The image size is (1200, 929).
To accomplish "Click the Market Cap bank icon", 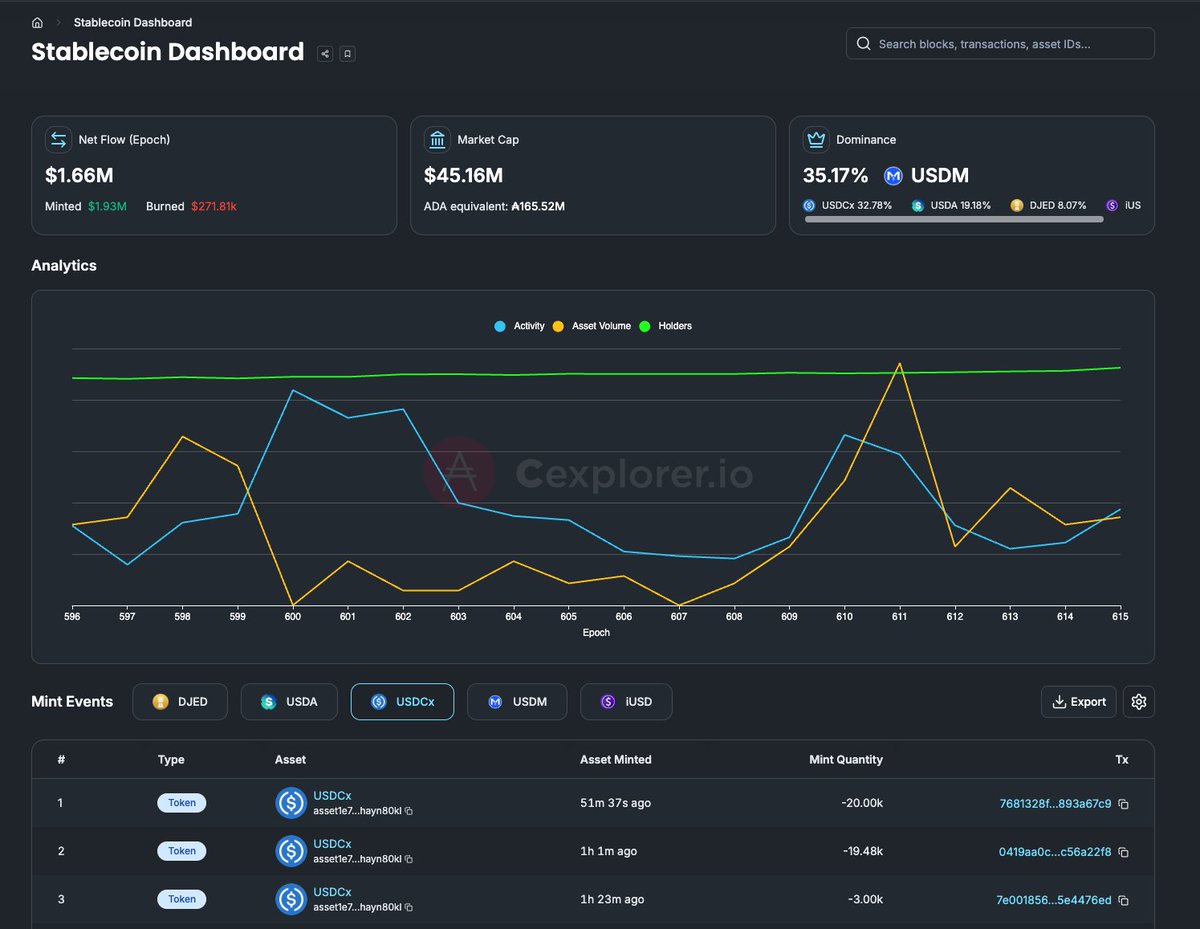I will coord(437,140).
